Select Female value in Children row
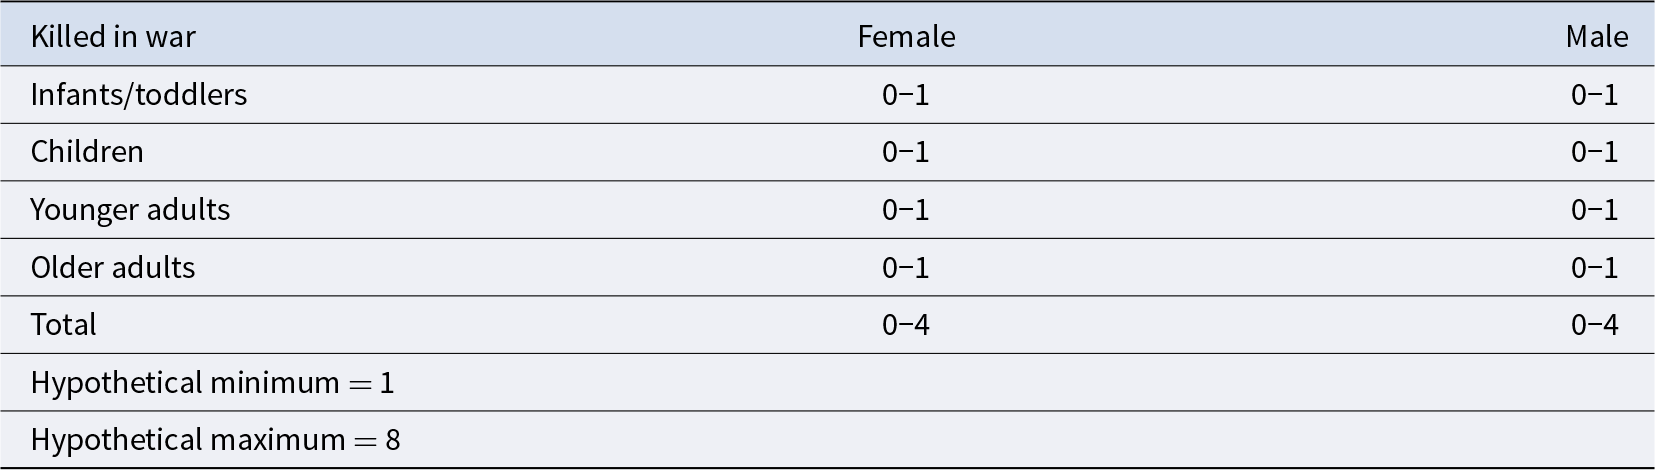The height and width of the screenshot is (470, 1655). coord(906,152)
